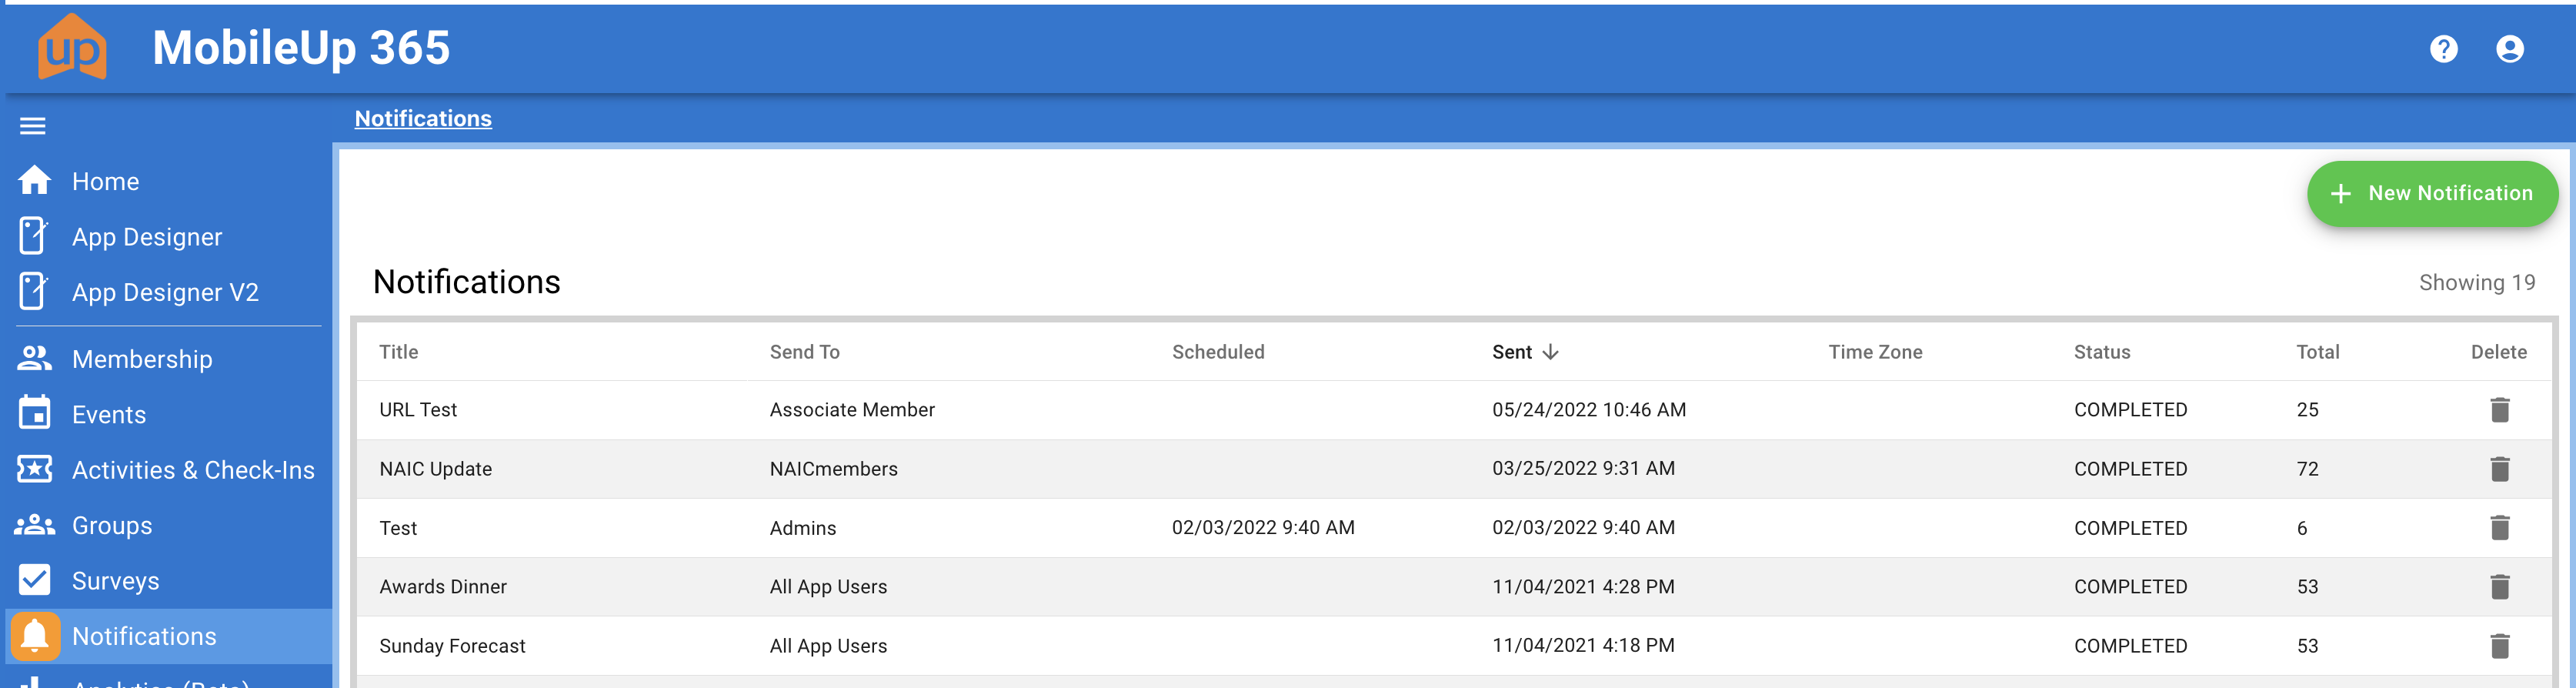Click the NAICmembers recipient cell
Screen dimensions: 2576x688
click(834, 469)
